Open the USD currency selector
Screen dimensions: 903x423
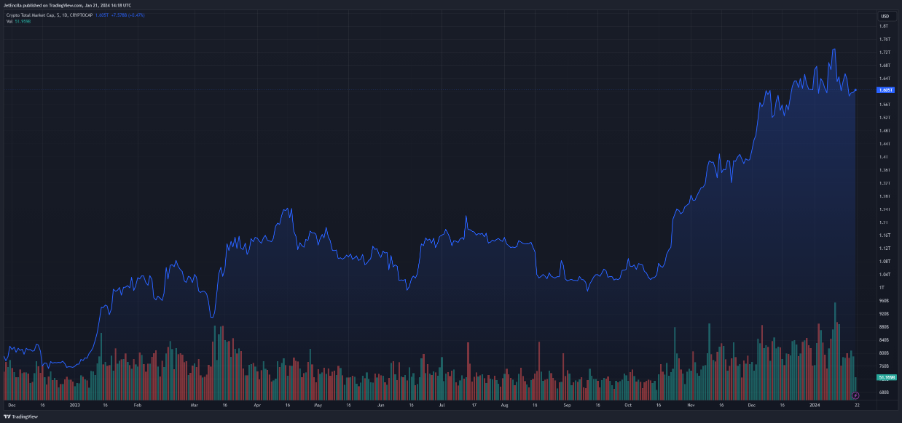884,16
